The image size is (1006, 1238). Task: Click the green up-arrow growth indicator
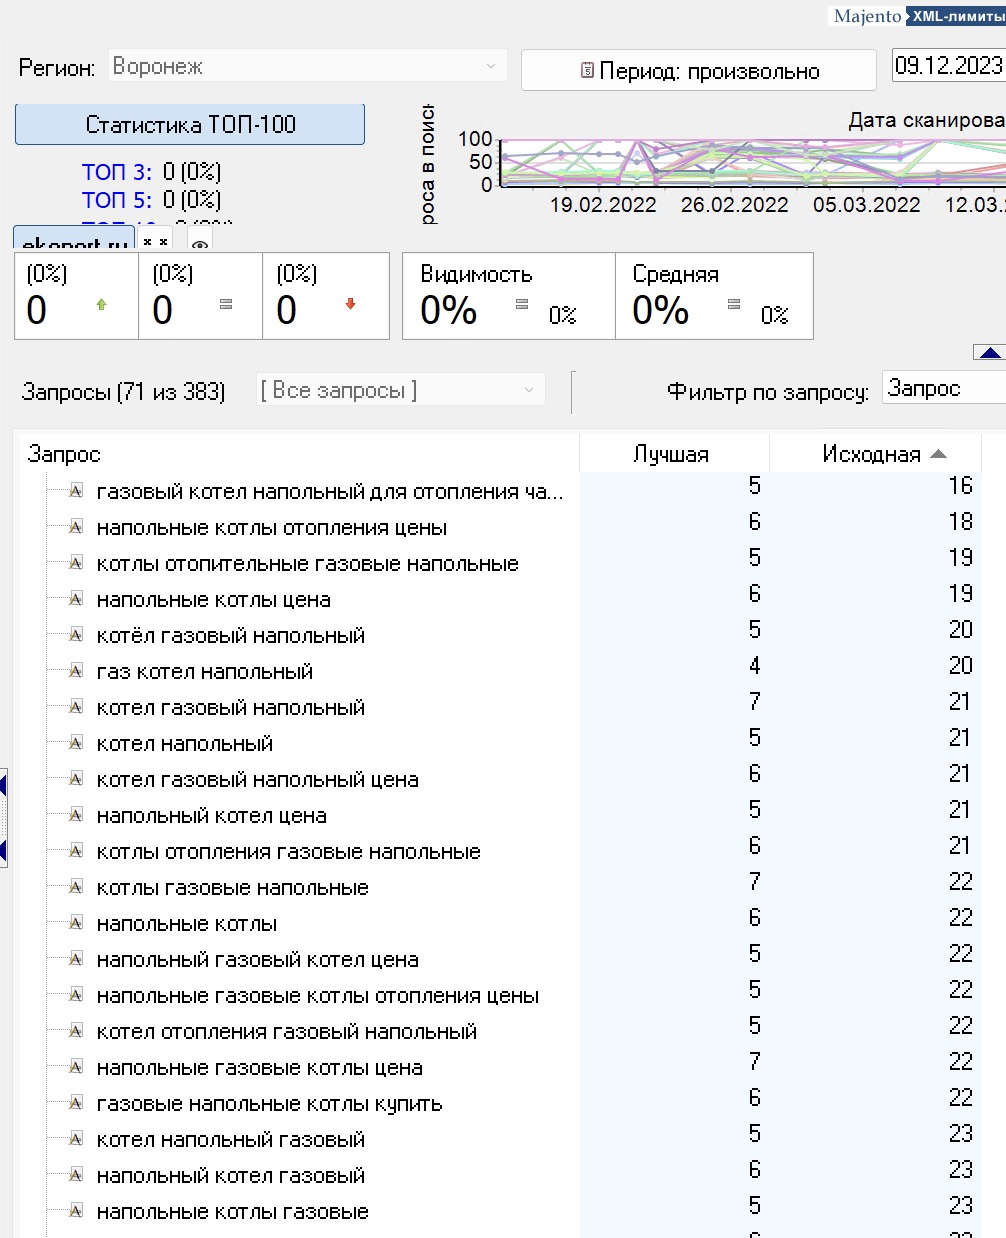click(x=101, y=305)
